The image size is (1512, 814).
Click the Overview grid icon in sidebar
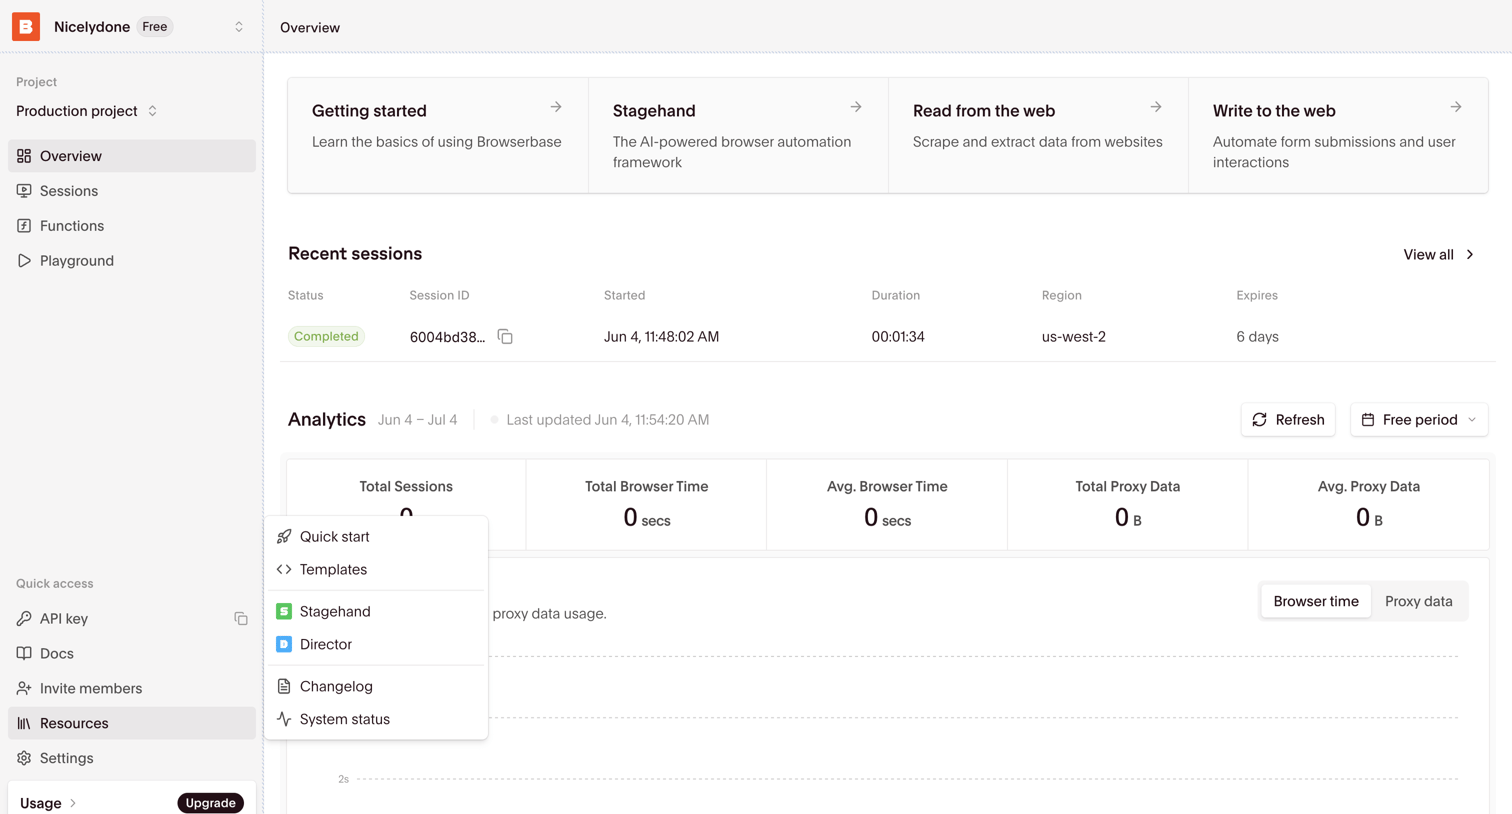[x=24, y=156]
